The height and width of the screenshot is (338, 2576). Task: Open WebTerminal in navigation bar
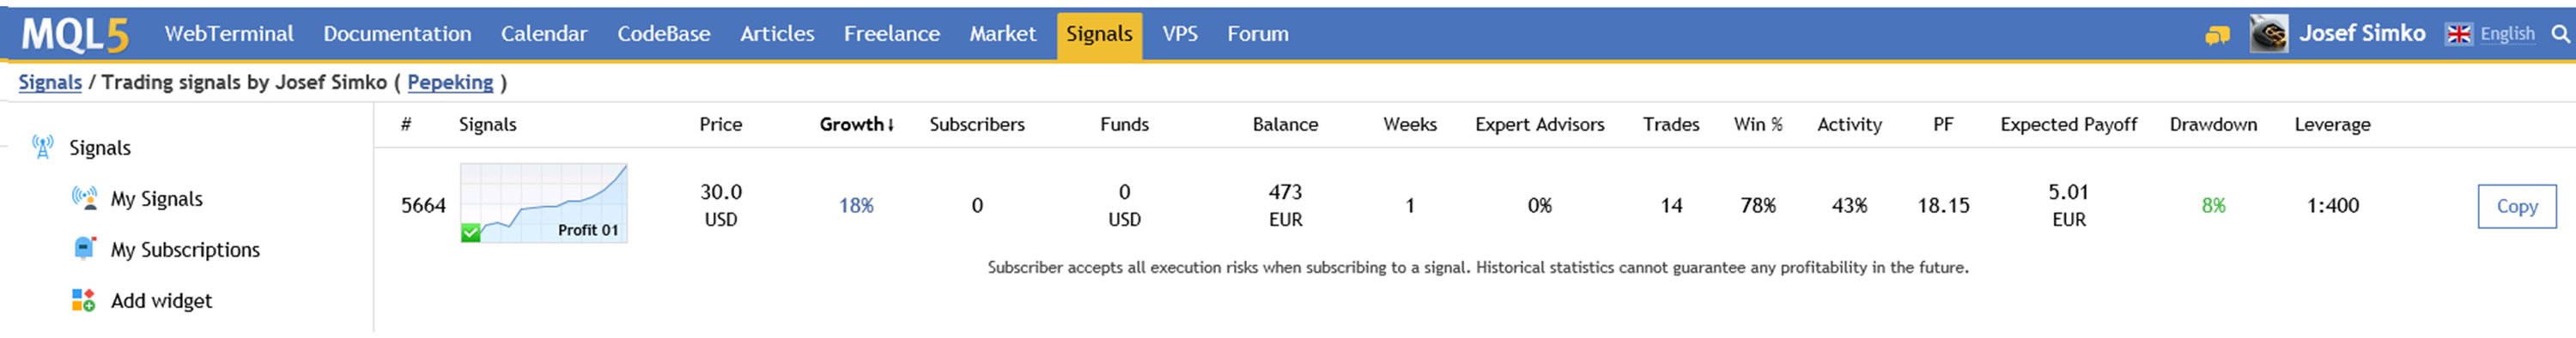pos(229,34)
